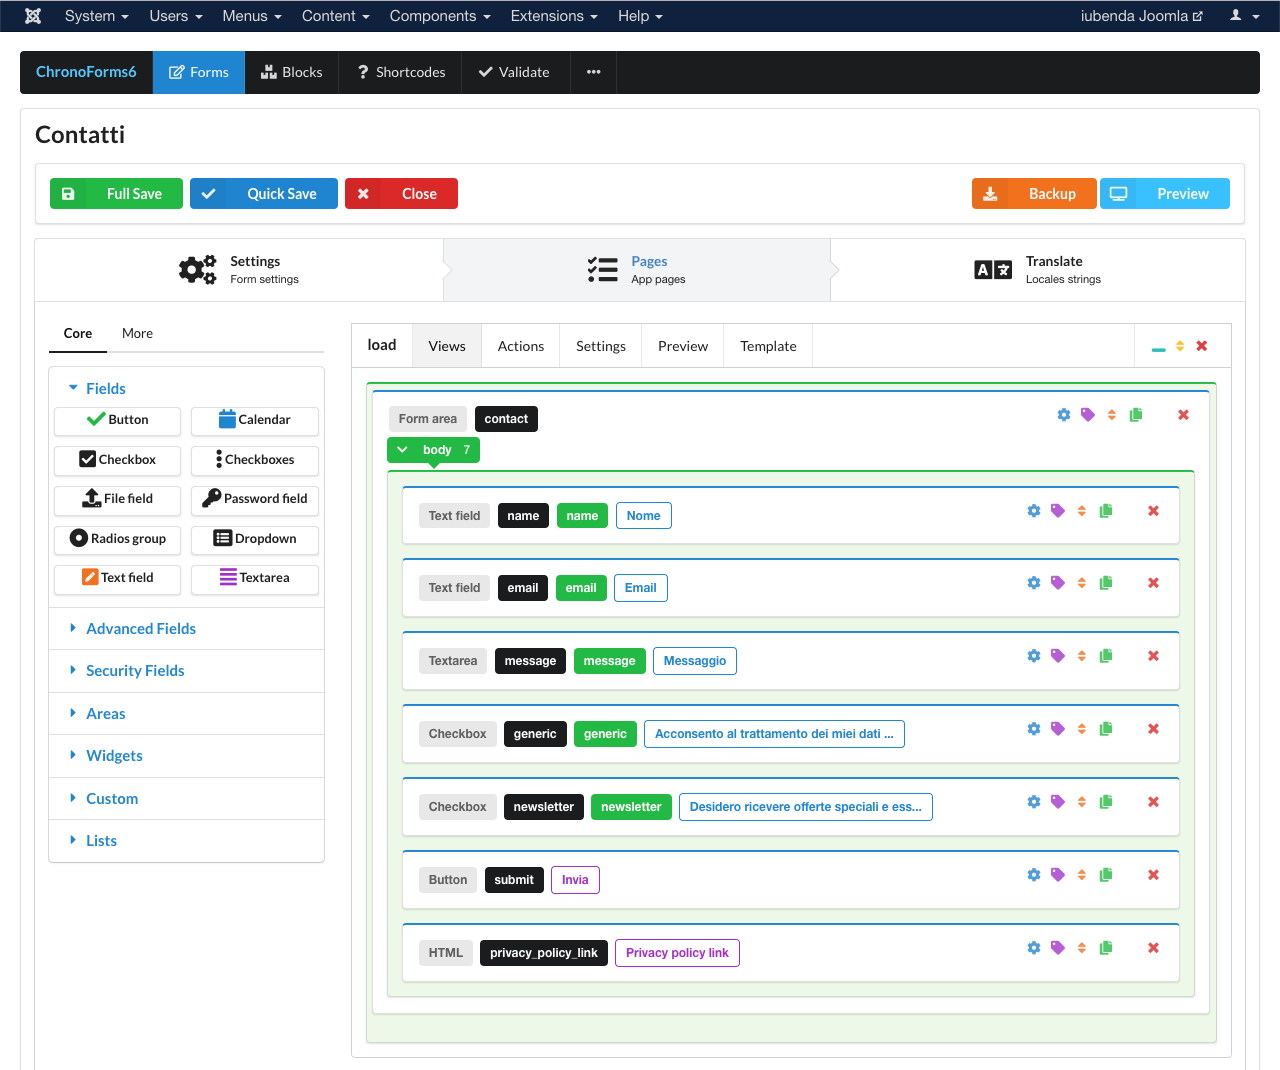Expand the Security Fields section

tap(134, 670)
